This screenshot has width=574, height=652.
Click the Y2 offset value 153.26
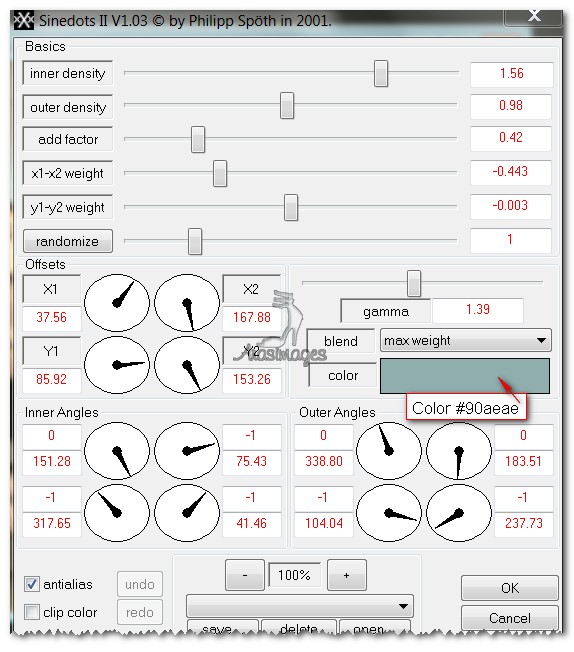[252, 380]
